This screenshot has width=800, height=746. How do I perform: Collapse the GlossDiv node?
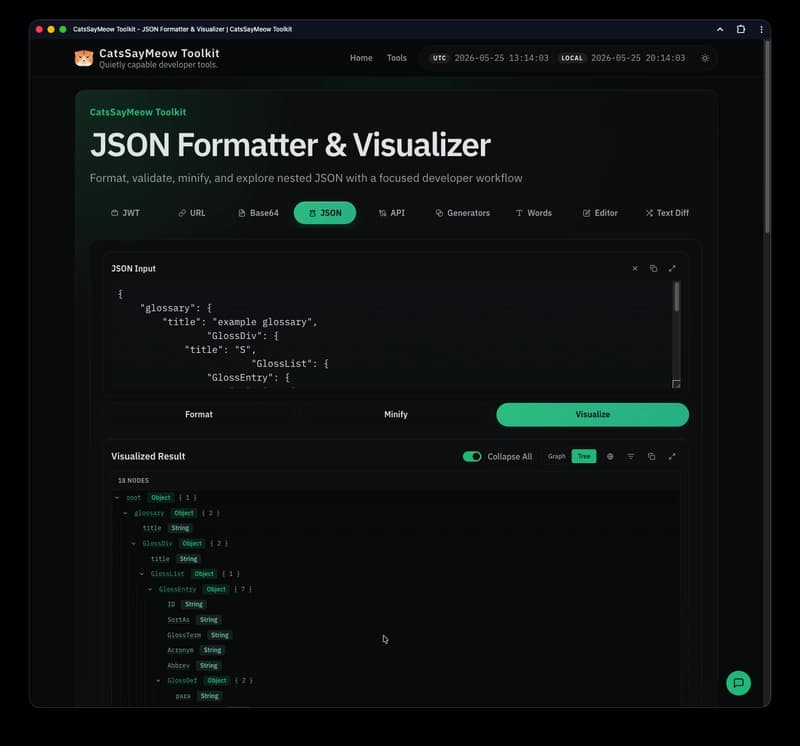pyautogui.click(x=134, y=543)
